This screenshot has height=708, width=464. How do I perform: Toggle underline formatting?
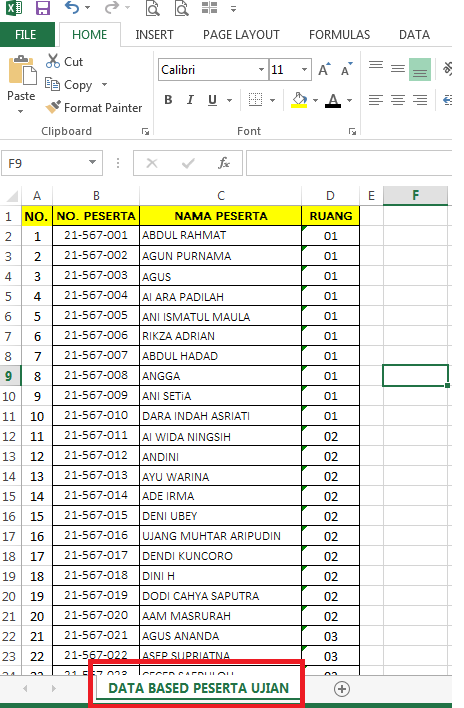(x=212, y=100)
